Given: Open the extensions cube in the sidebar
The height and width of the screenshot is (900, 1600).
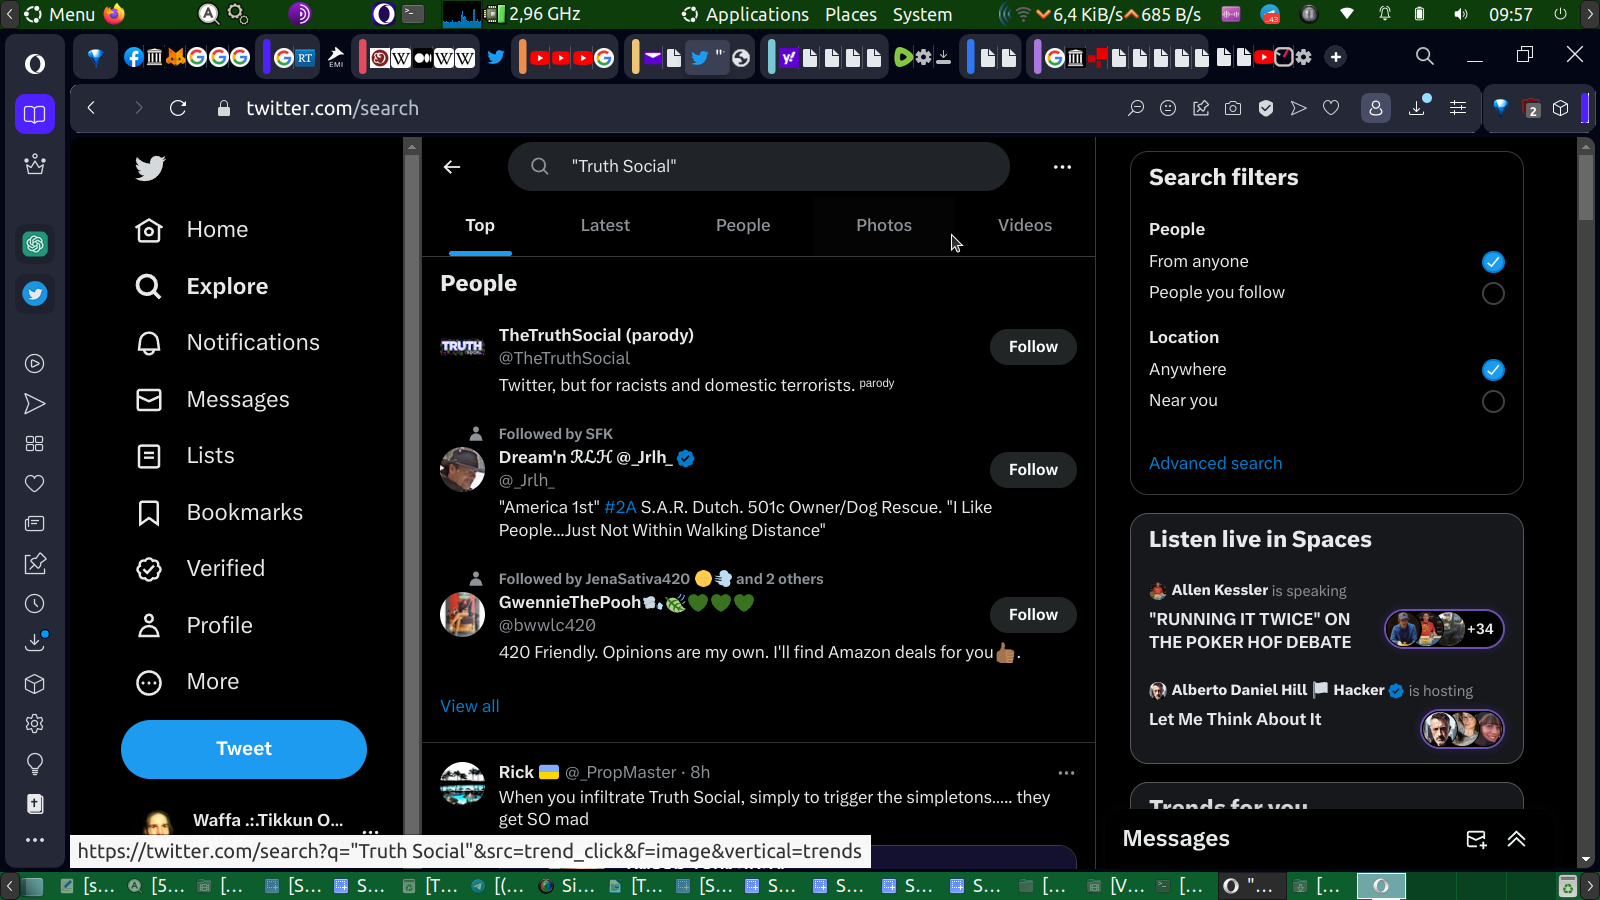Looking at the screenshot, I should tap(35, 684).
